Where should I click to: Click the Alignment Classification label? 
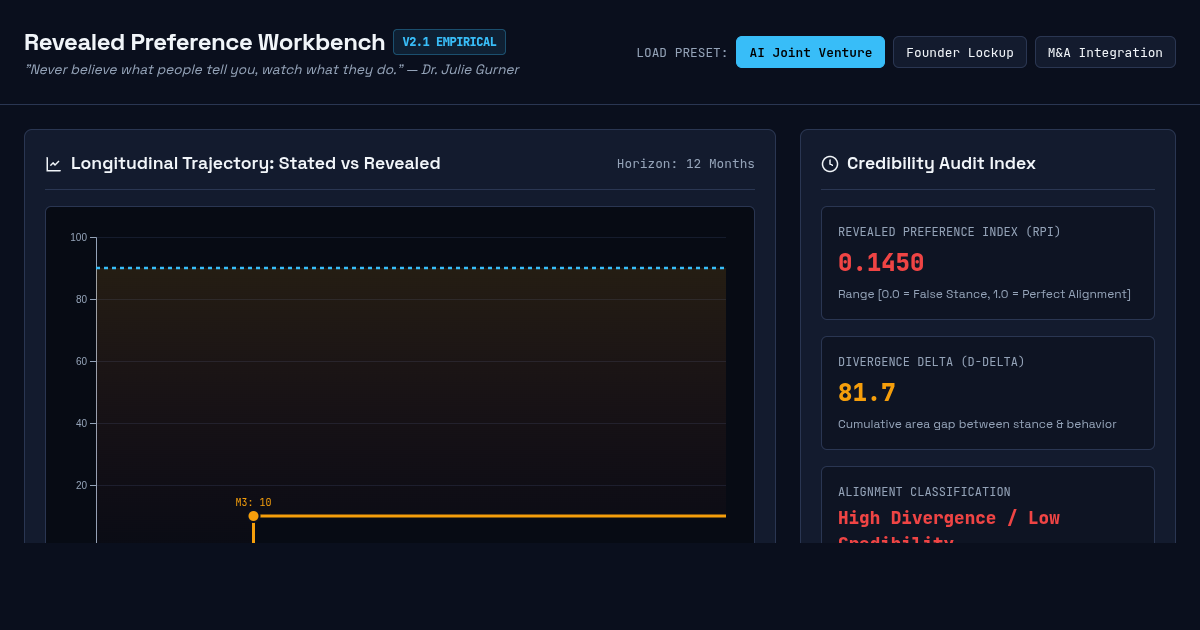coord(924,492)
